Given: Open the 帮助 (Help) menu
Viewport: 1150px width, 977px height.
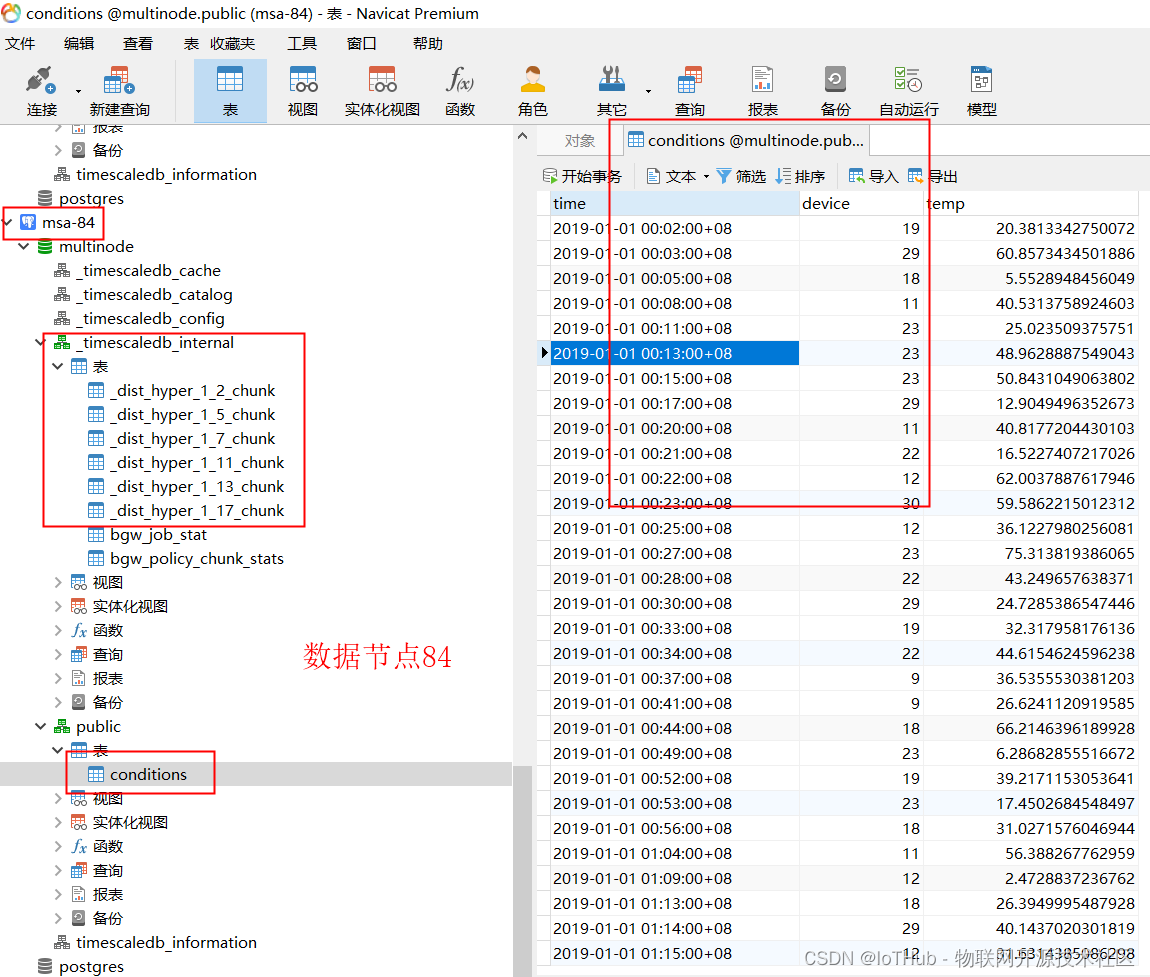Looking at the screenshot, I should pyautogui.click(x=428, y=43).
